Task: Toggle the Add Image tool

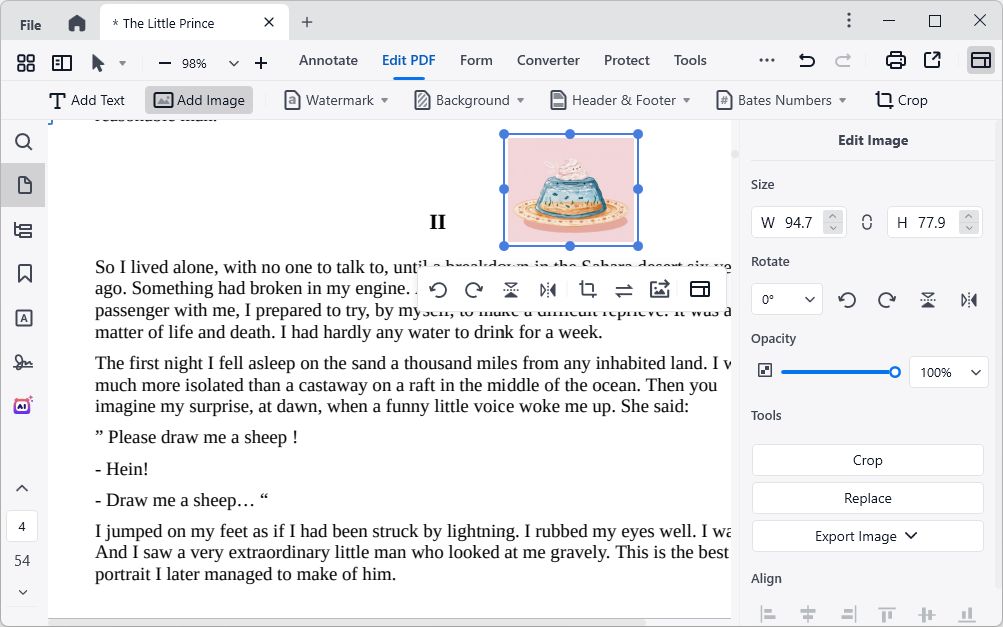Action: pos(199,100)
